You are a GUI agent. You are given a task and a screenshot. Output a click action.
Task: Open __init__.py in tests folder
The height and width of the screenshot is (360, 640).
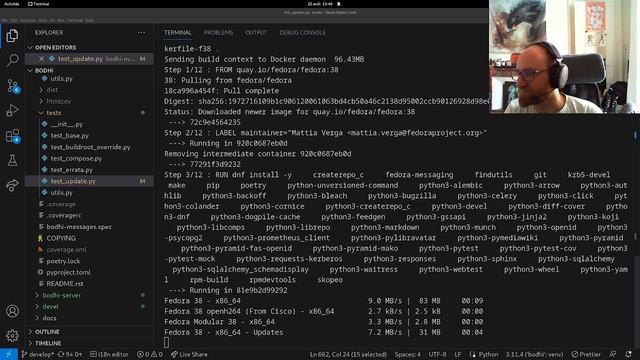click(x=67, y=124)
